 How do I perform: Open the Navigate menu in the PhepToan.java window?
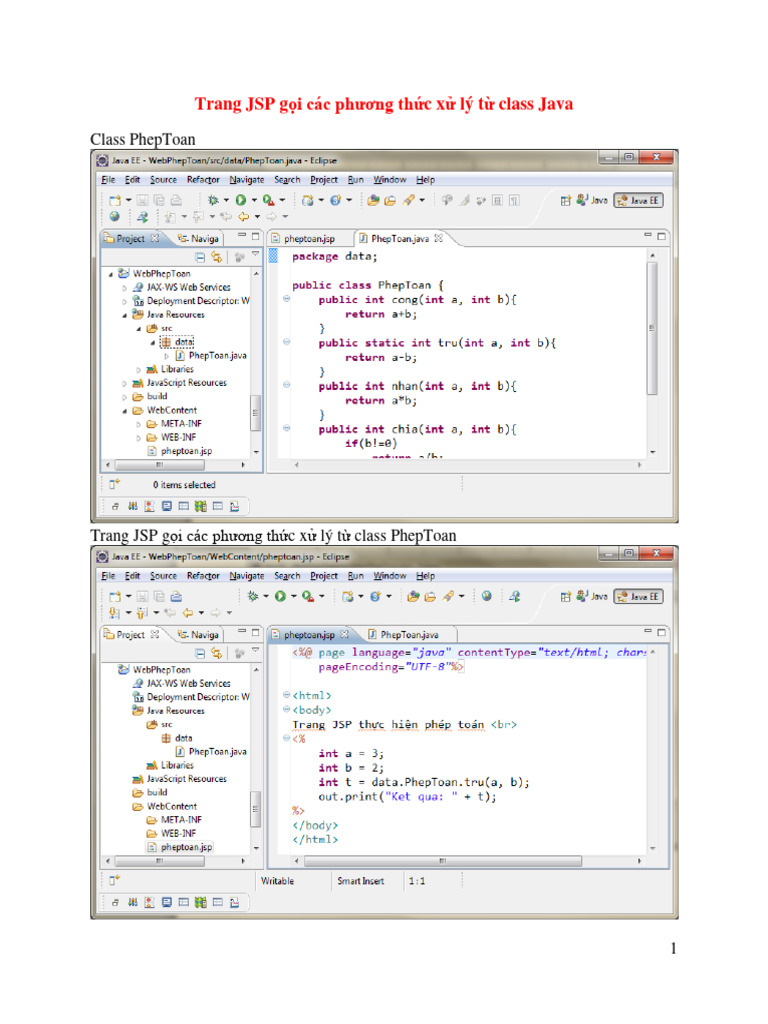(247, 180)
